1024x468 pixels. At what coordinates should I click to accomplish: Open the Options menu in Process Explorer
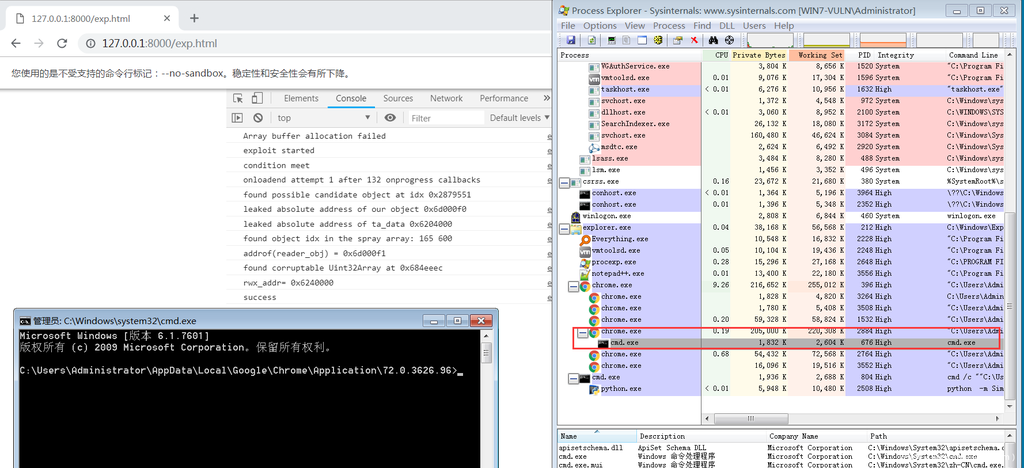pyautogui.click(x=600, y=26)
